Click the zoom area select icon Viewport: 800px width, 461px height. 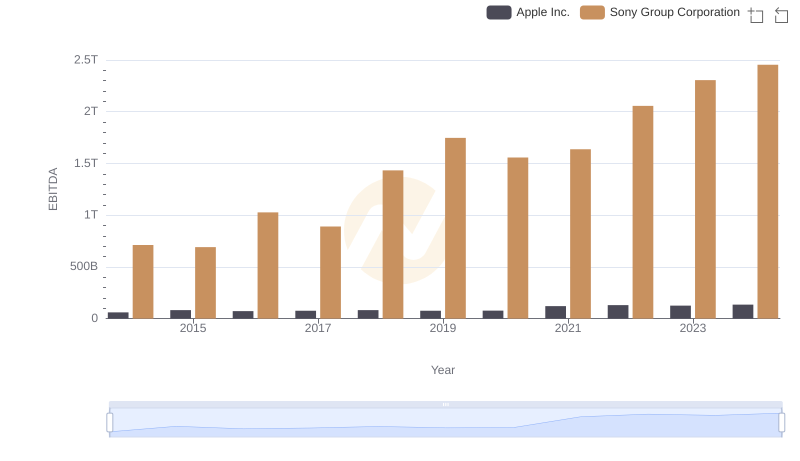(756, 15)
